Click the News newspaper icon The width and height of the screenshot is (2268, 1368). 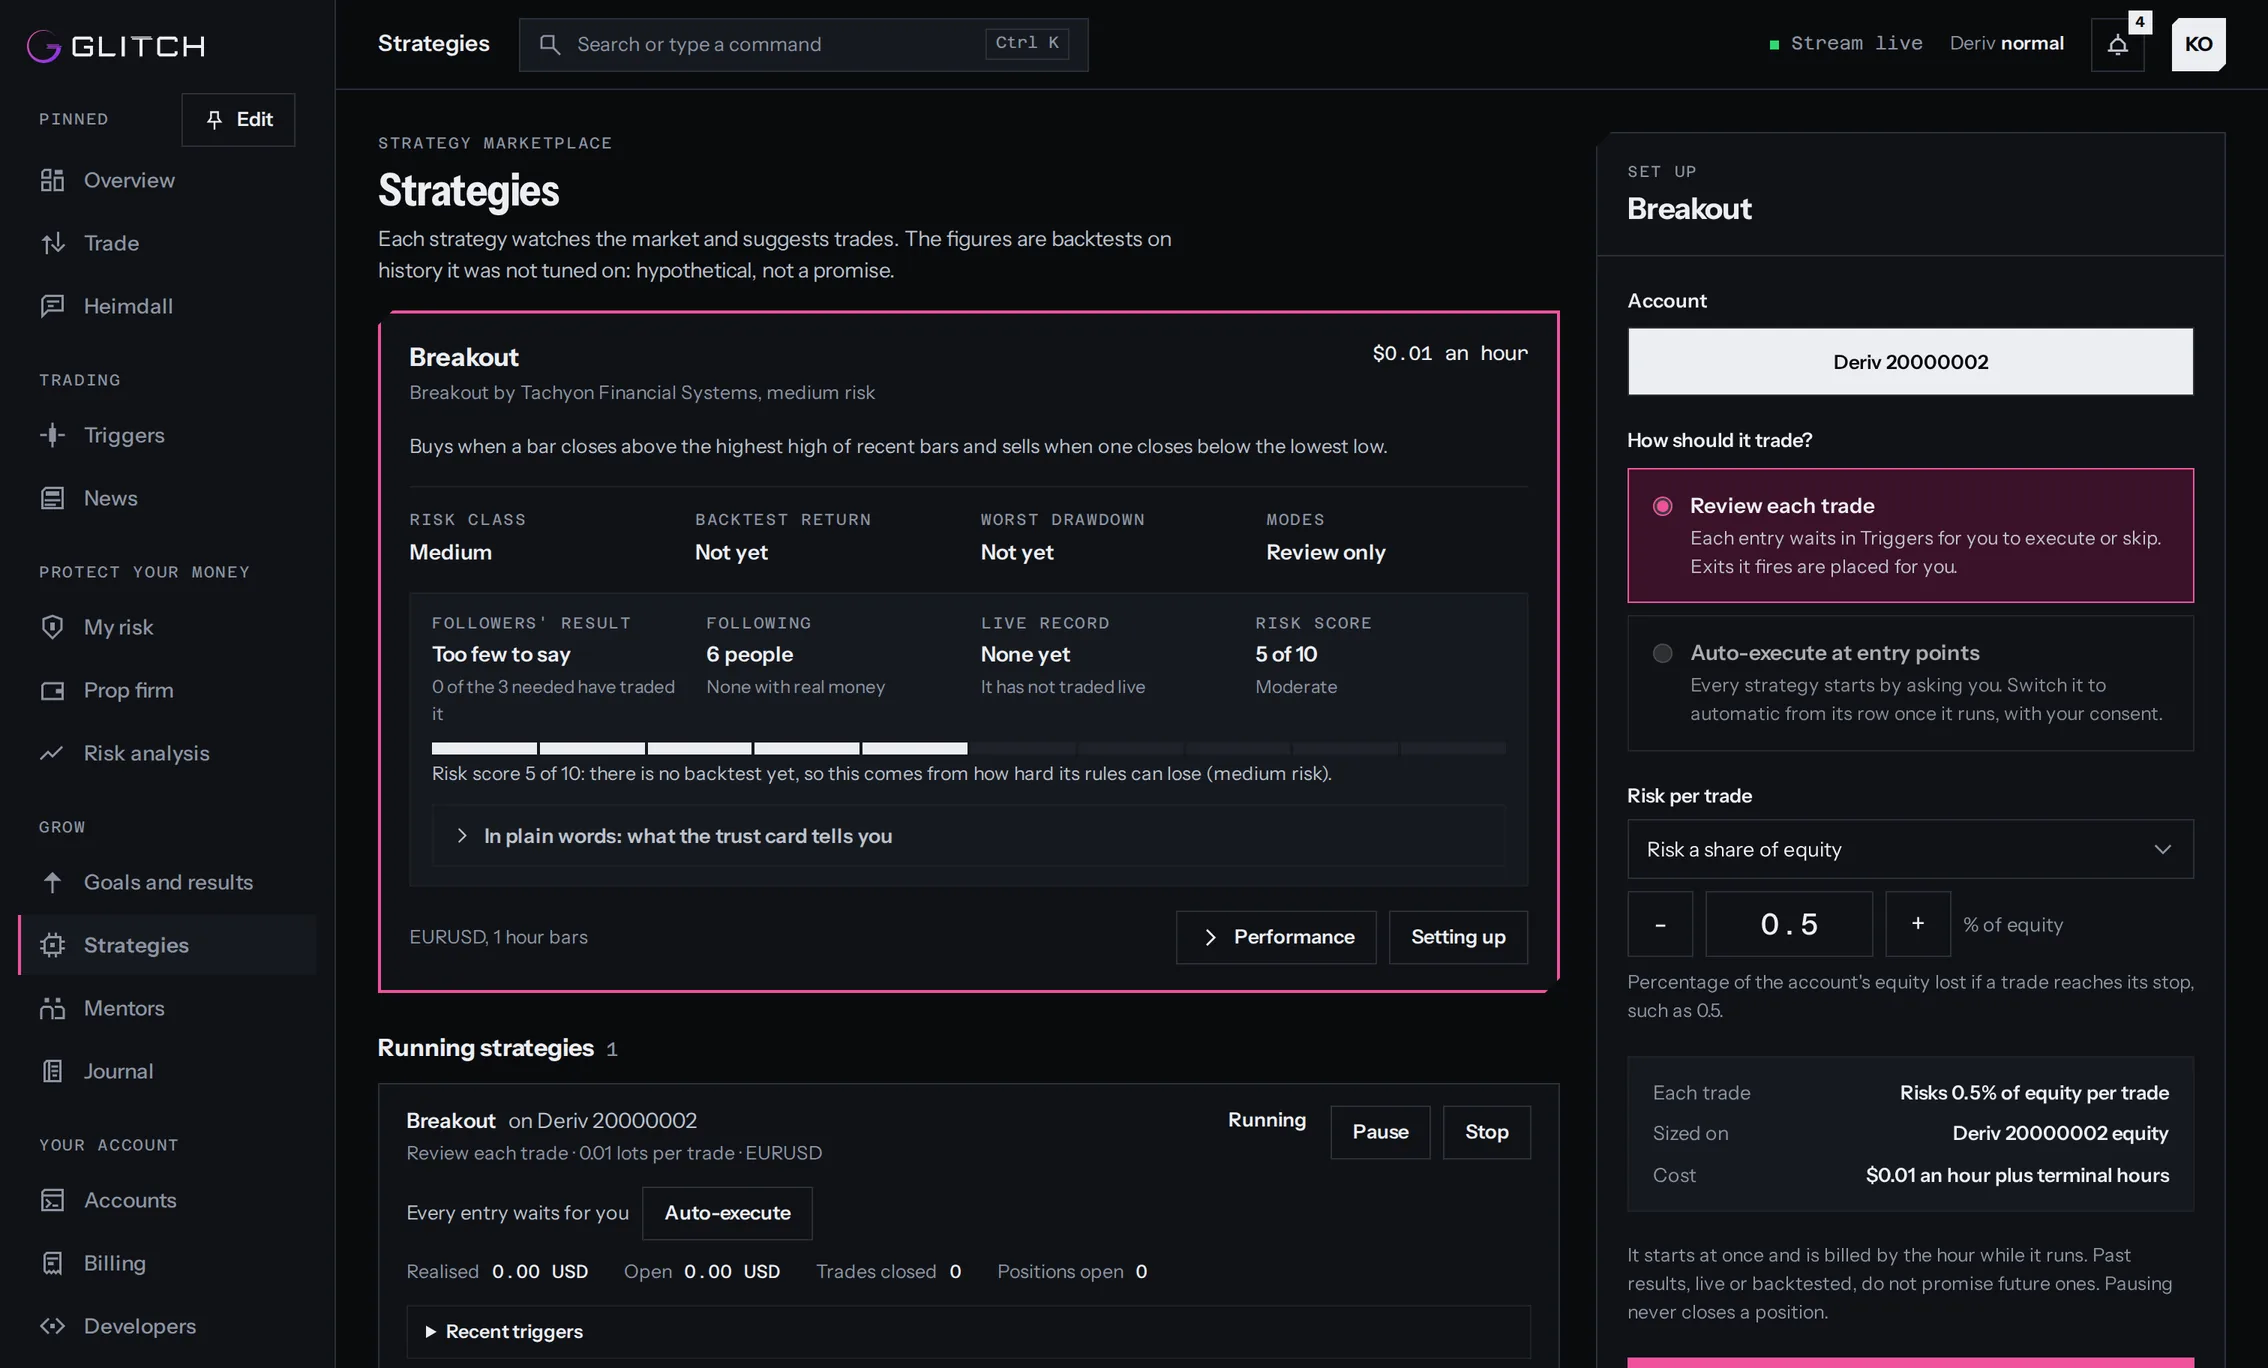[x=52, y=498]
